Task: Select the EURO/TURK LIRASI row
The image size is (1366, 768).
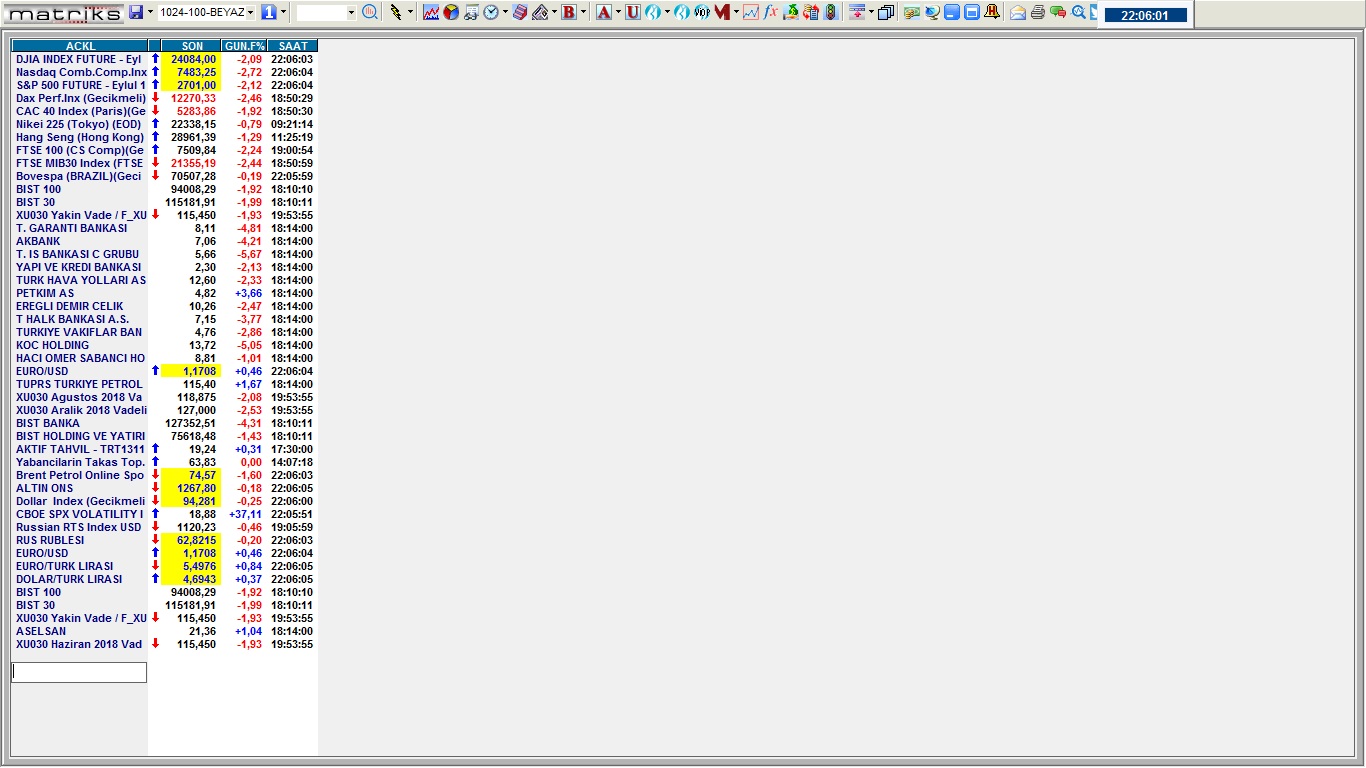Action: click(x=165, y=566)
